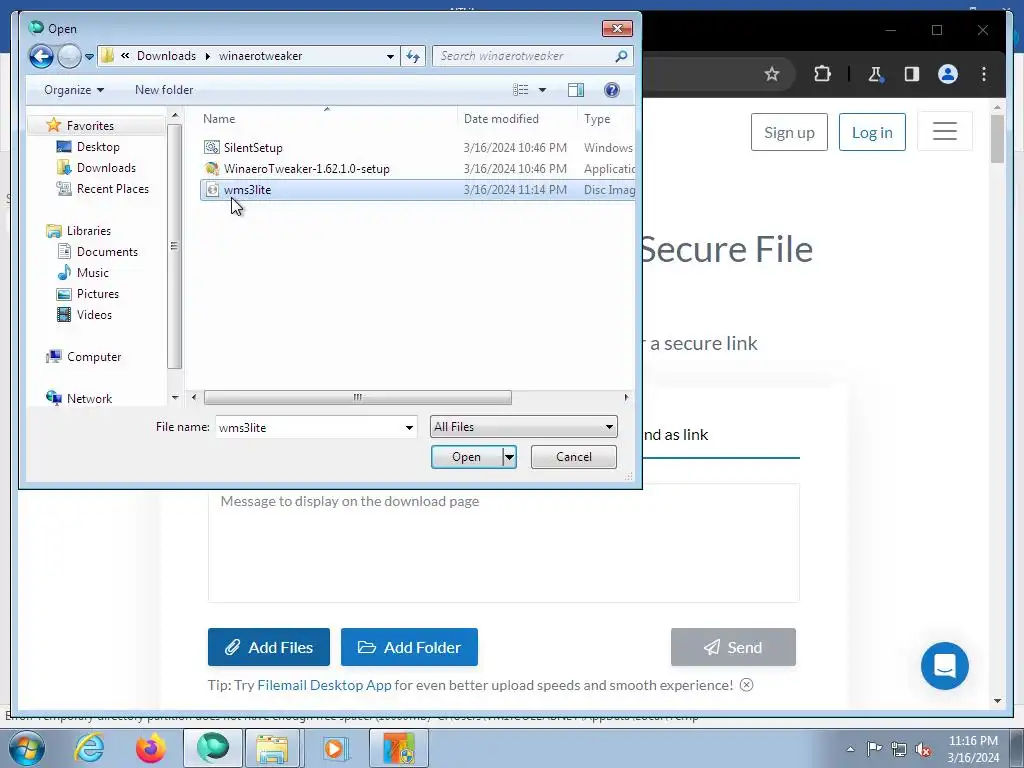Open Recent Places in the sidebar
The image size is (1024, 768).
point(112,189)
